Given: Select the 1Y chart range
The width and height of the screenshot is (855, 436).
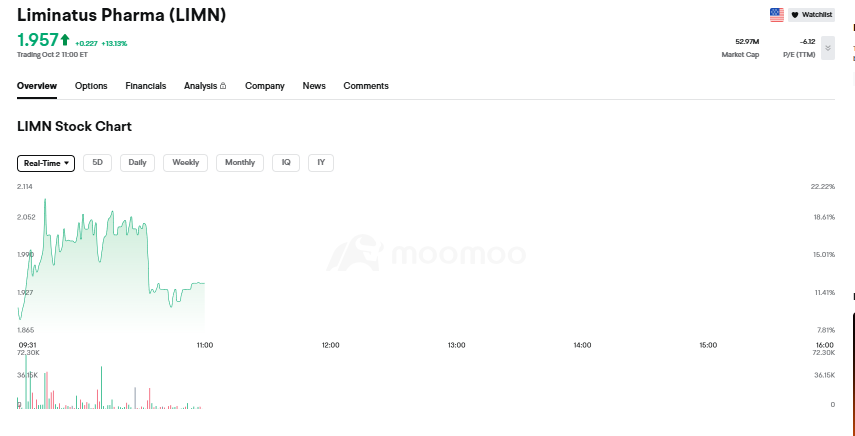Looking at the screenshot, I should pyautogui.click(x=321, y=162).
